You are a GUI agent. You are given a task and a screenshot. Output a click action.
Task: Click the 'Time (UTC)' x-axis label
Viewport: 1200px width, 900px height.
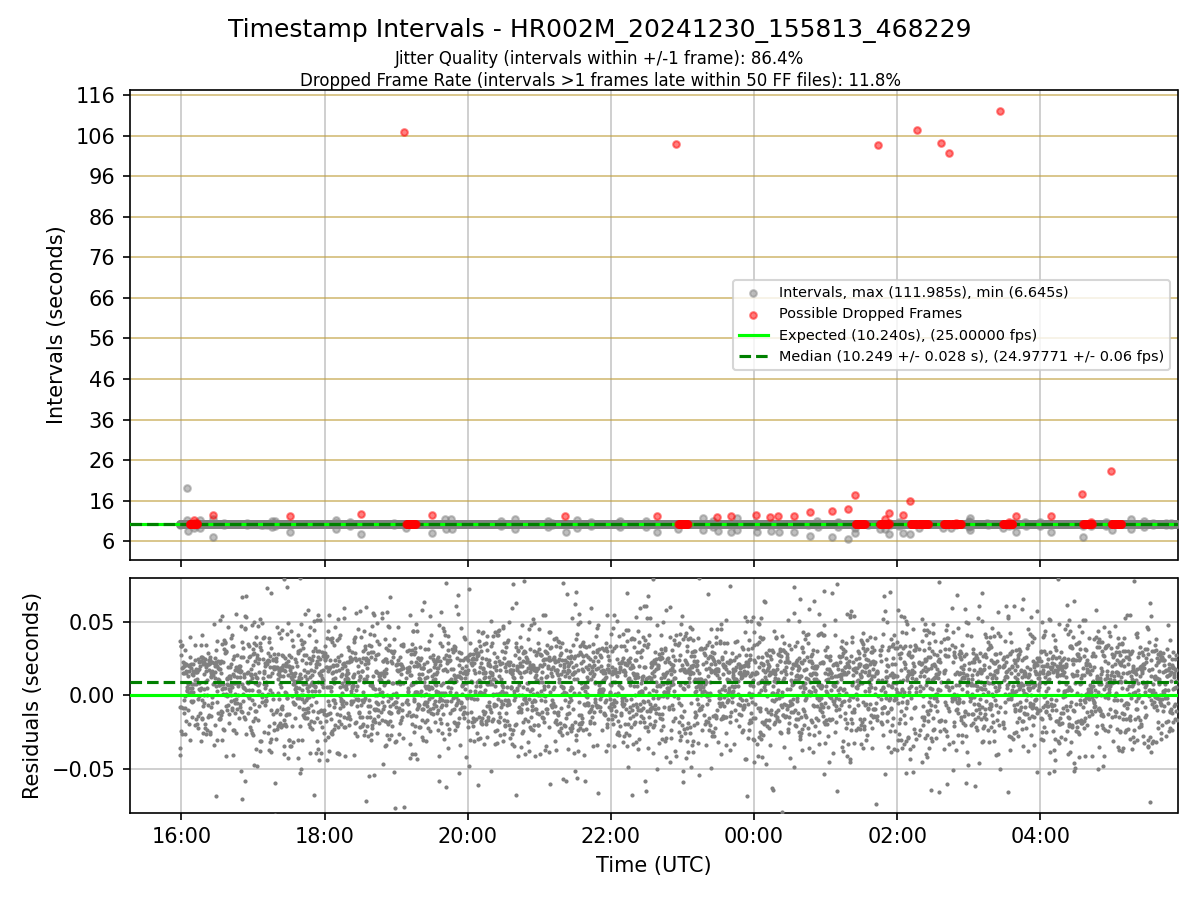pyautogui.click(x=653, y=865)
